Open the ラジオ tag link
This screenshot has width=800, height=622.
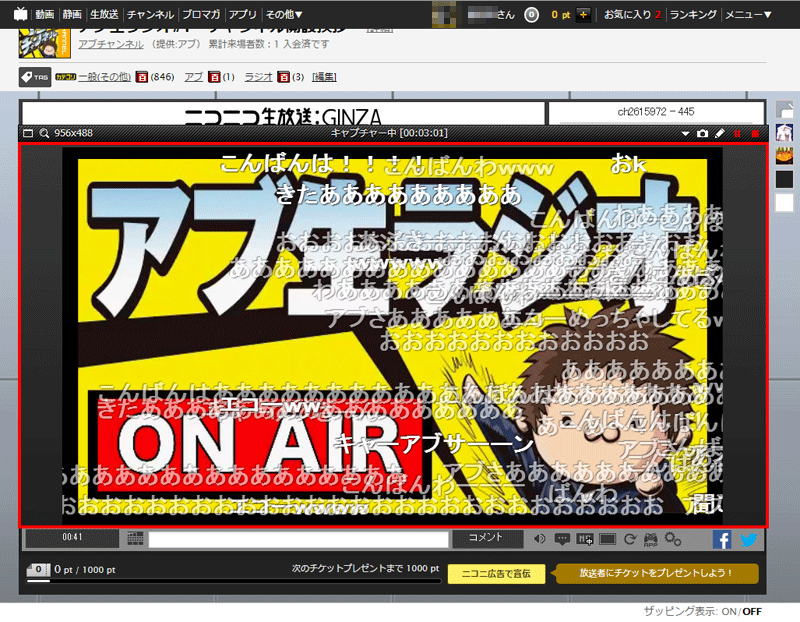tap(258, 77)
